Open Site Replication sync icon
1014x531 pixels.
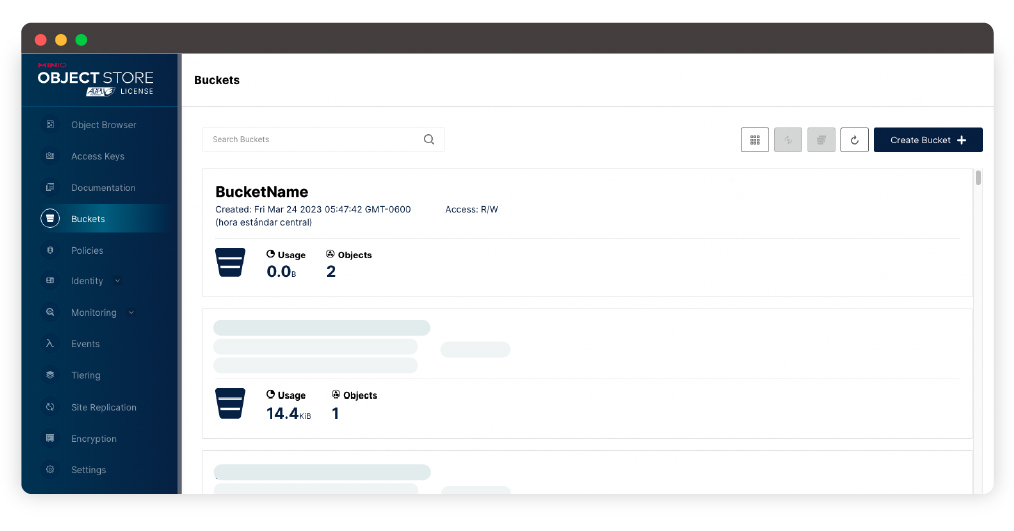click(x=50, y=407)
